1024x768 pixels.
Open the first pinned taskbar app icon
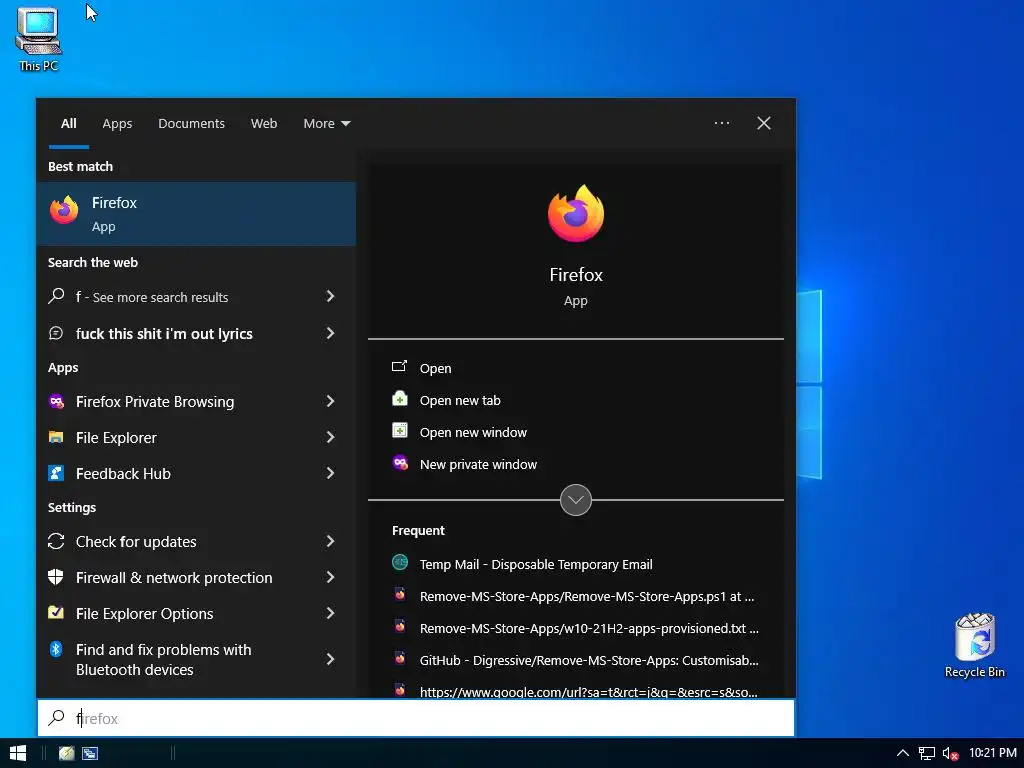coord(67,753)
